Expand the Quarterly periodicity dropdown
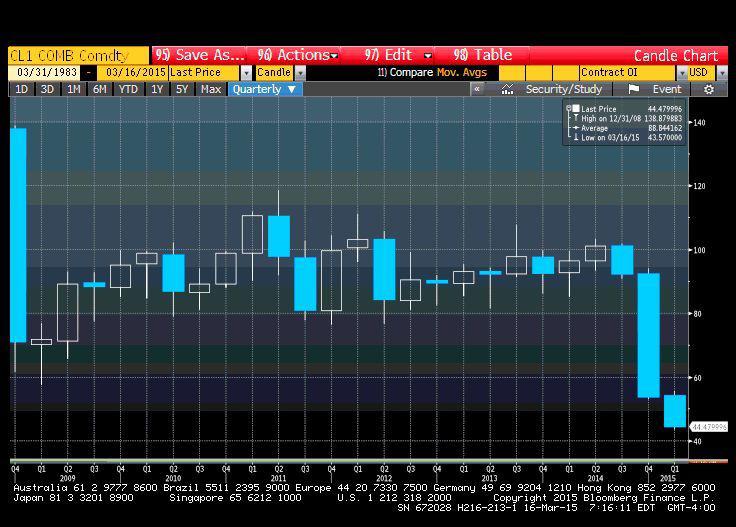The height and width of the screenshot is (527, 736). [x=265, y=89]
